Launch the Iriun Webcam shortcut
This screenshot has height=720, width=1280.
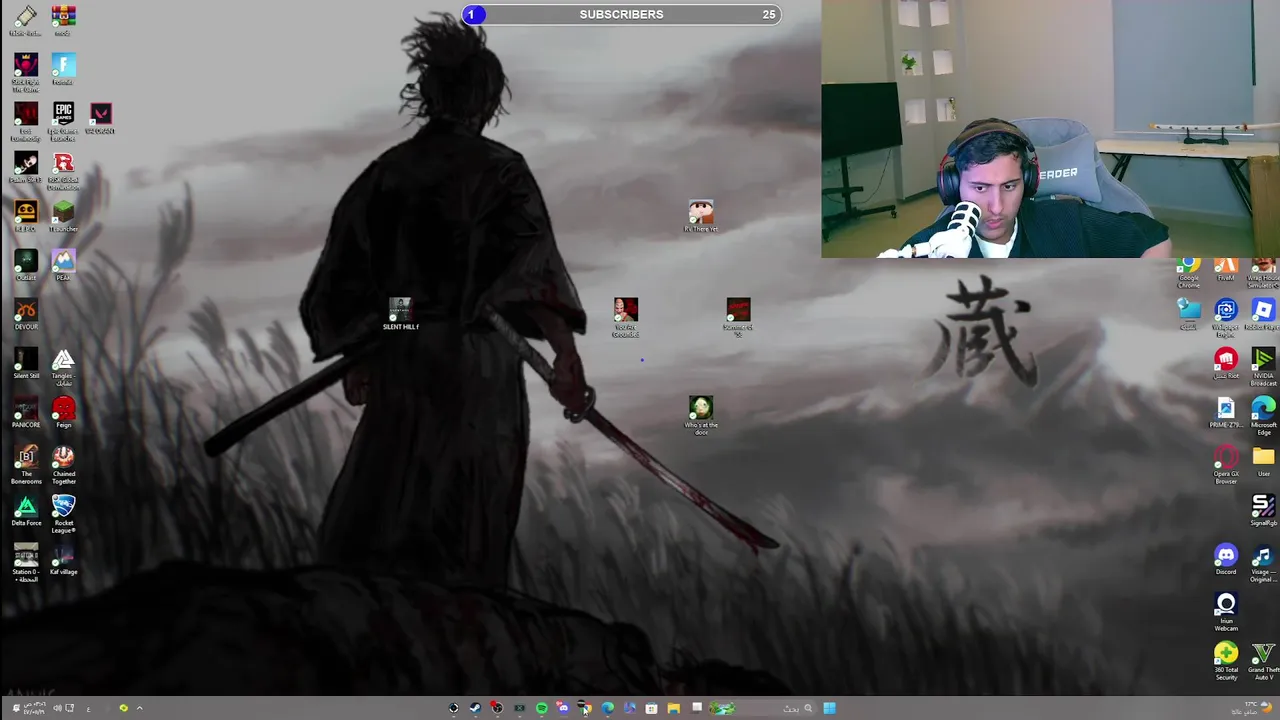(1226, 611)
